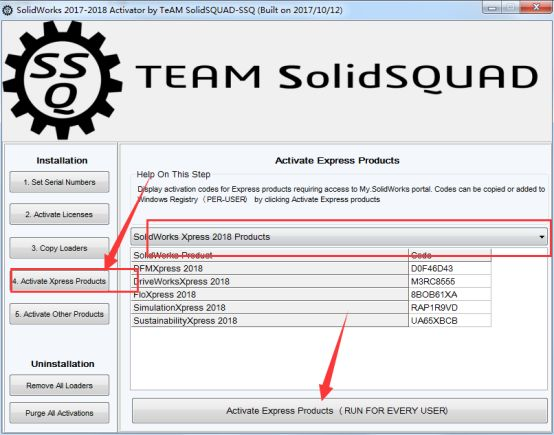Select the SustainabilityXpress 2018 row
Screen dimensions: 554x435
(x=311, y=321)
